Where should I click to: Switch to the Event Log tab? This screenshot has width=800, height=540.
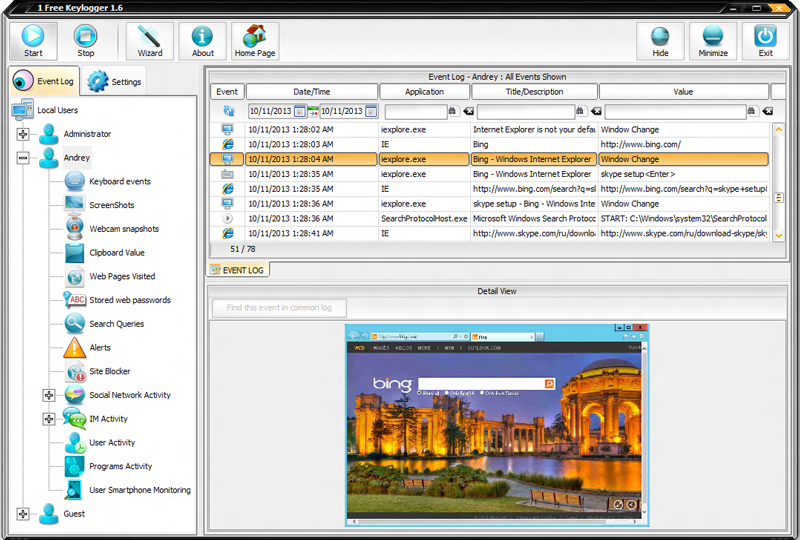pyautogui.click(x=44, y=81)
